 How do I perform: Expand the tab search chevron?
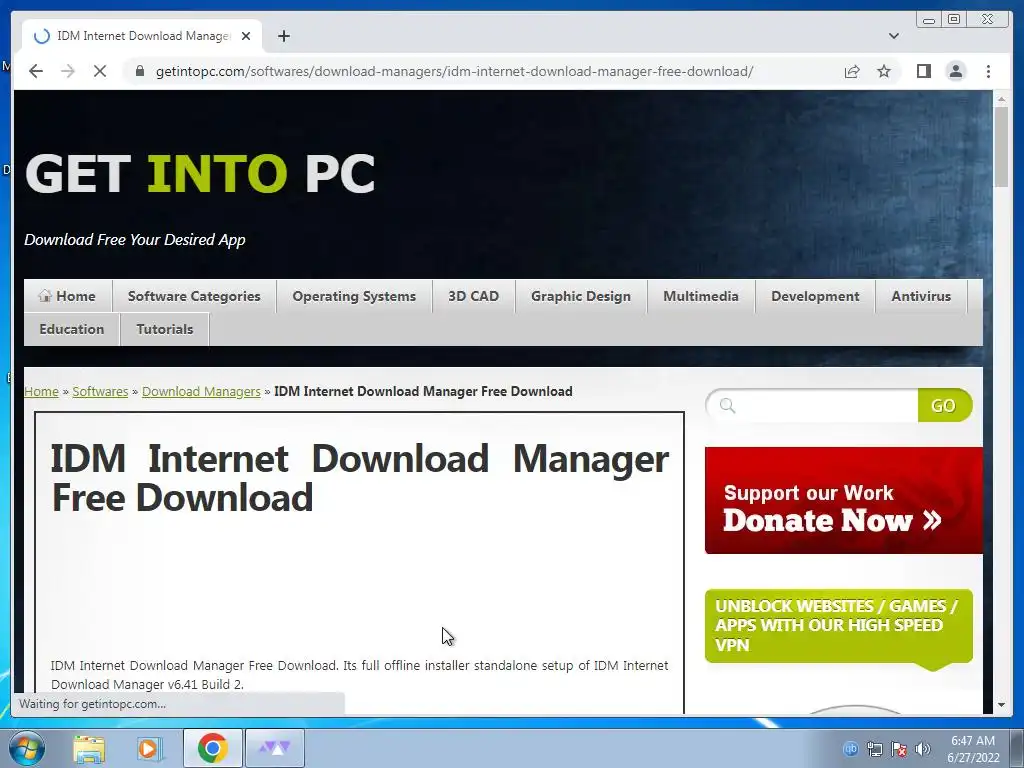(x=893, y=36)
